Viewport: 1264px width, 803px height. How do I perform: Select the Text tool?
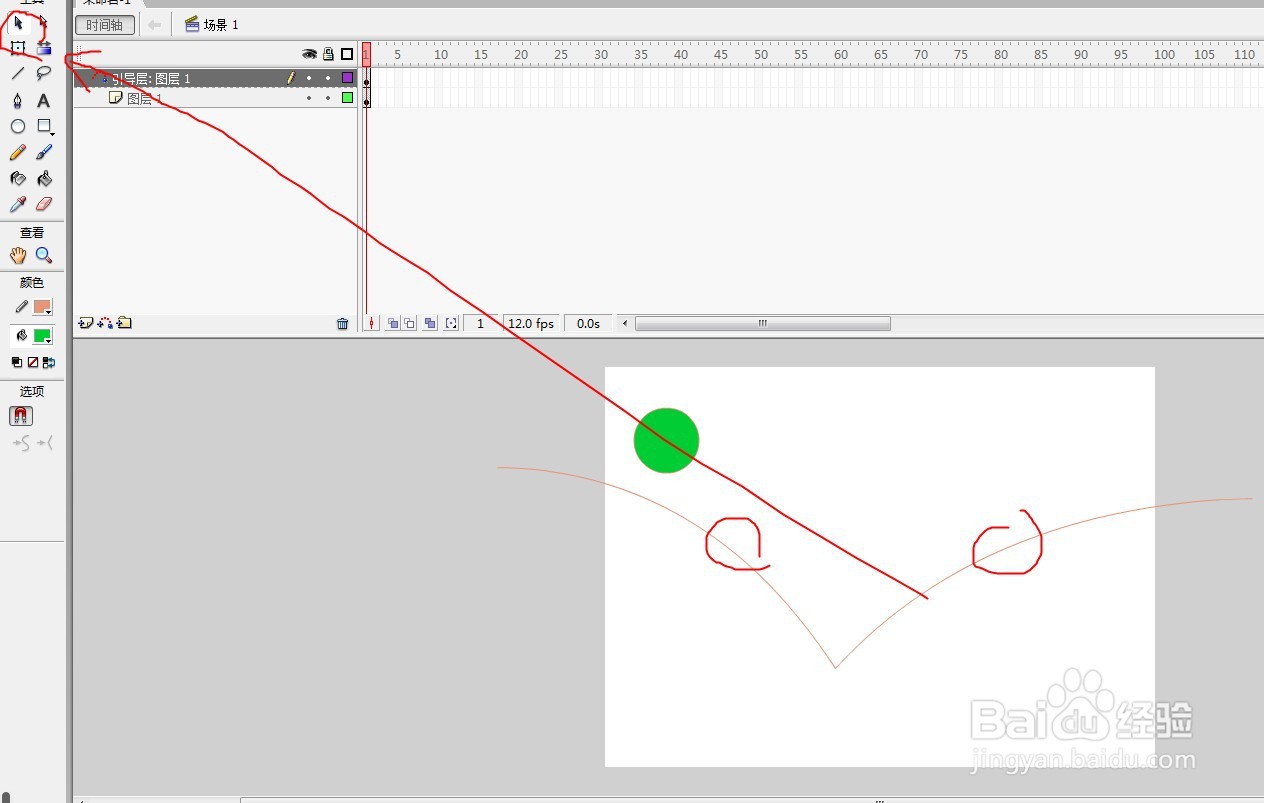click(43, 100)
